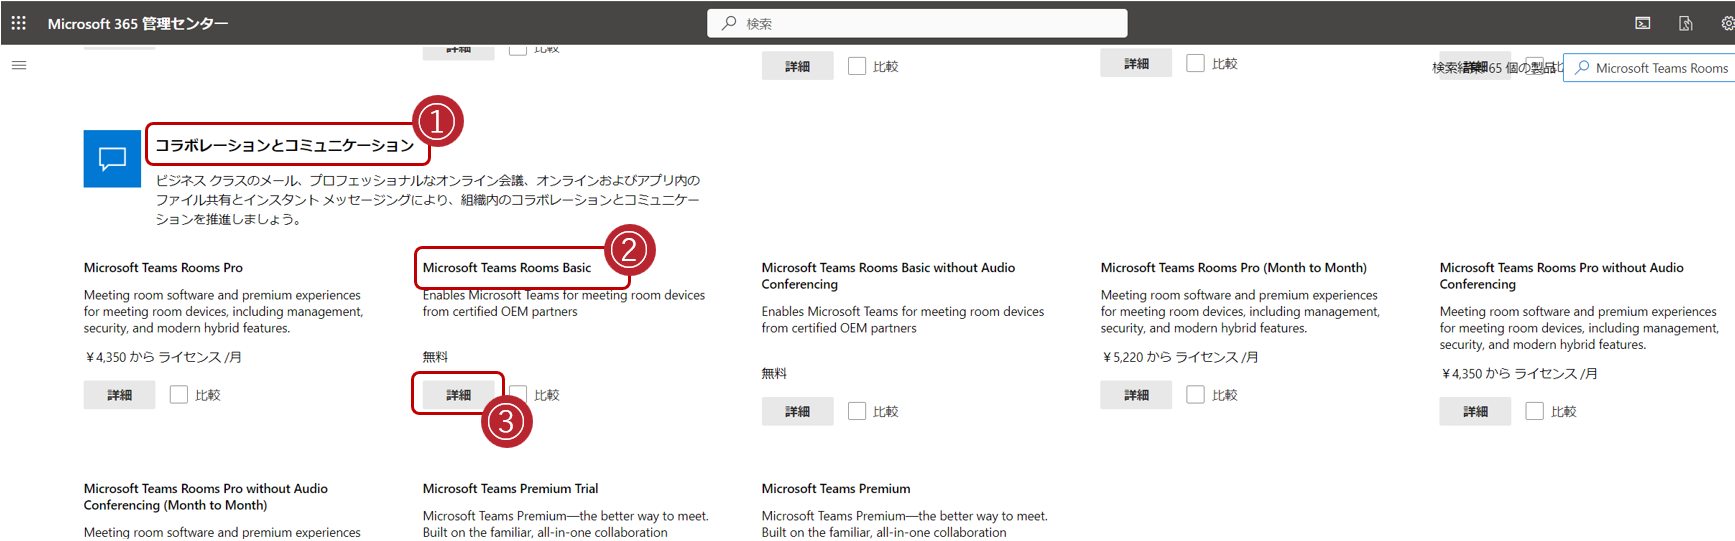View 詳細 for Teams Rooms Basic without Audio Conferencing
The image size is (1735, 541).
coord(798,411)
